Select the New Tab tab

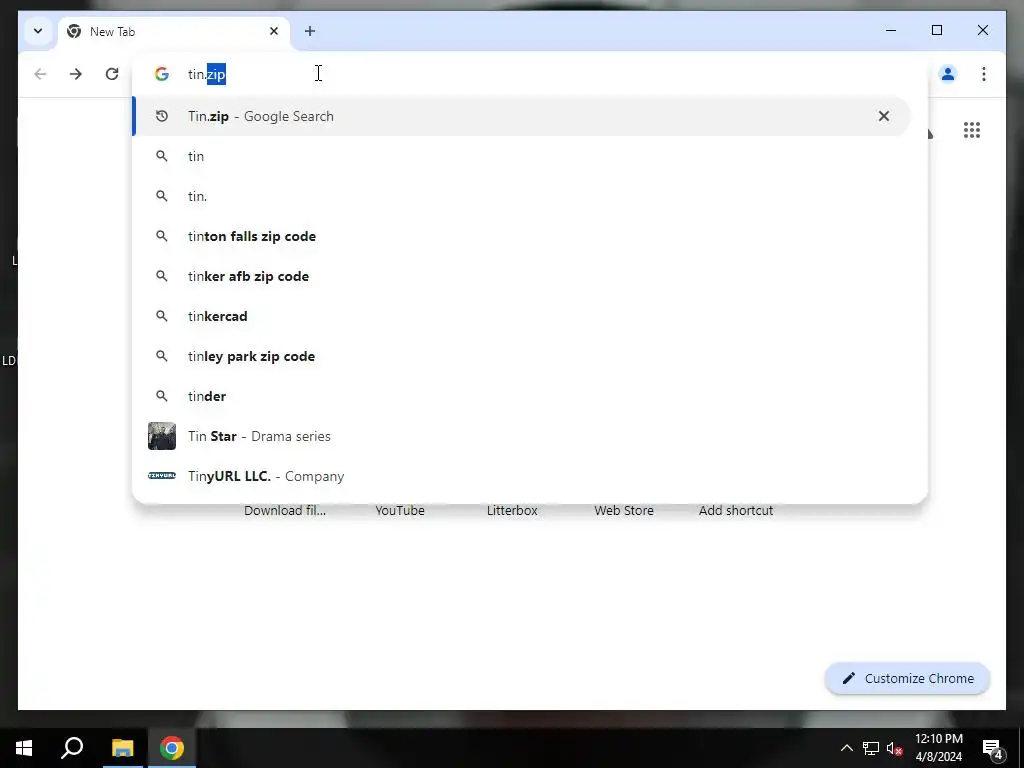174,31
